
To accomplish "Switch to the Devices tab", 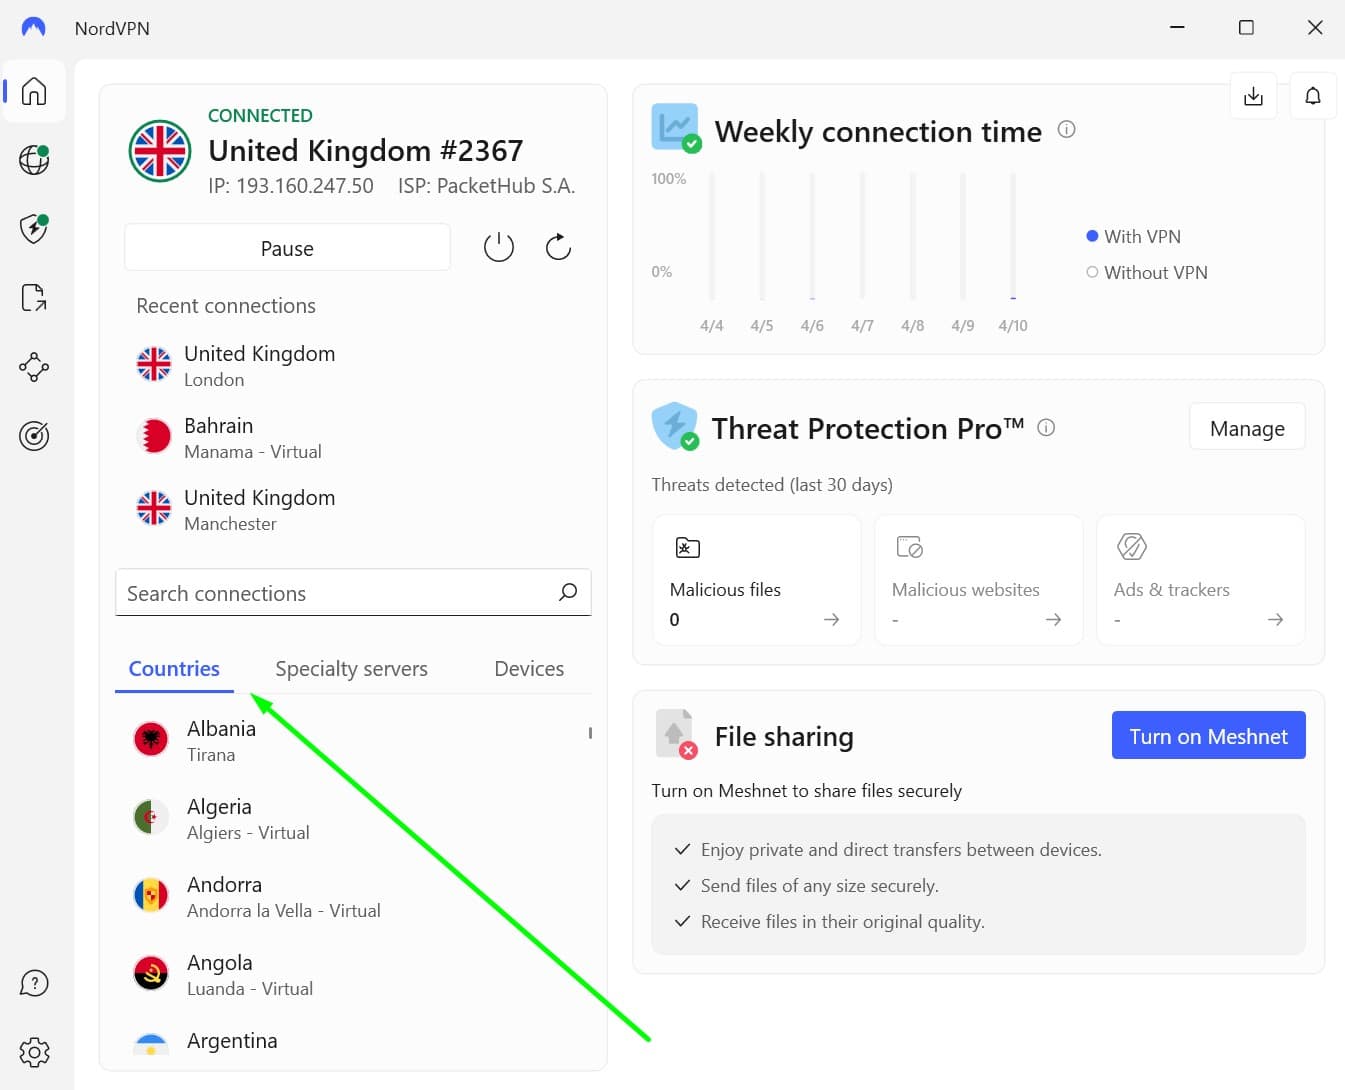I will tap(529, 669).
